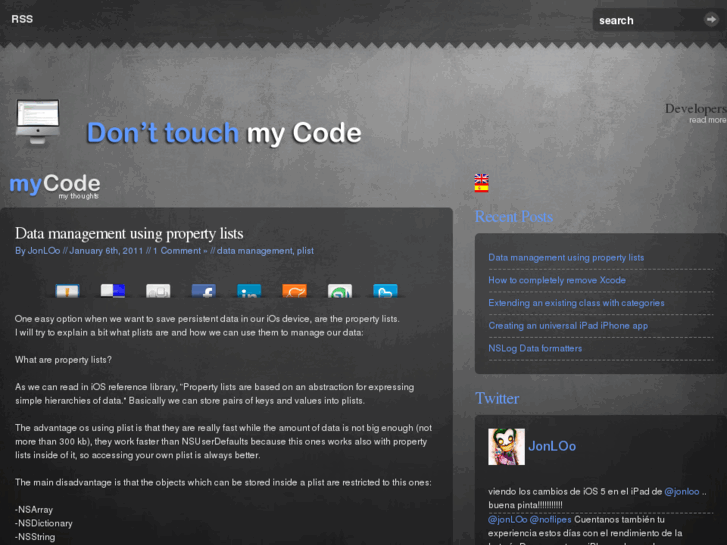
Task: Open recent post Extending an existing class with categories
Action: 576,303
